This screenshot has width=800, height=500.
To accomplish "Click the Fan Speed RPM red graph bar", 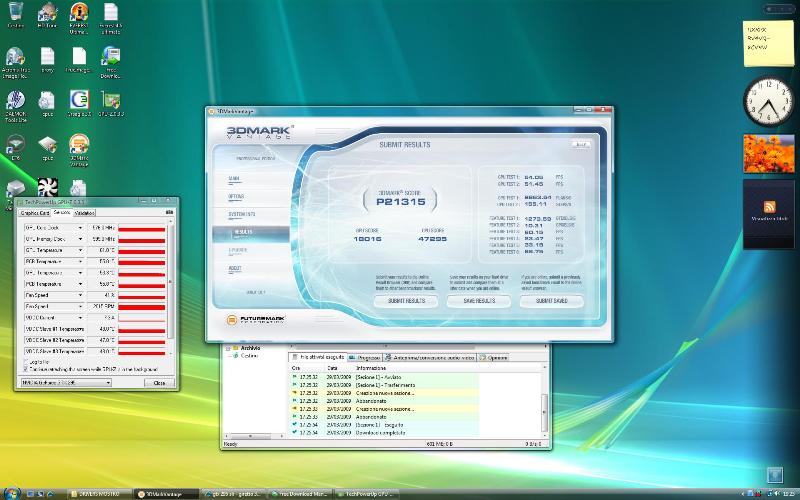I will 142,306.
